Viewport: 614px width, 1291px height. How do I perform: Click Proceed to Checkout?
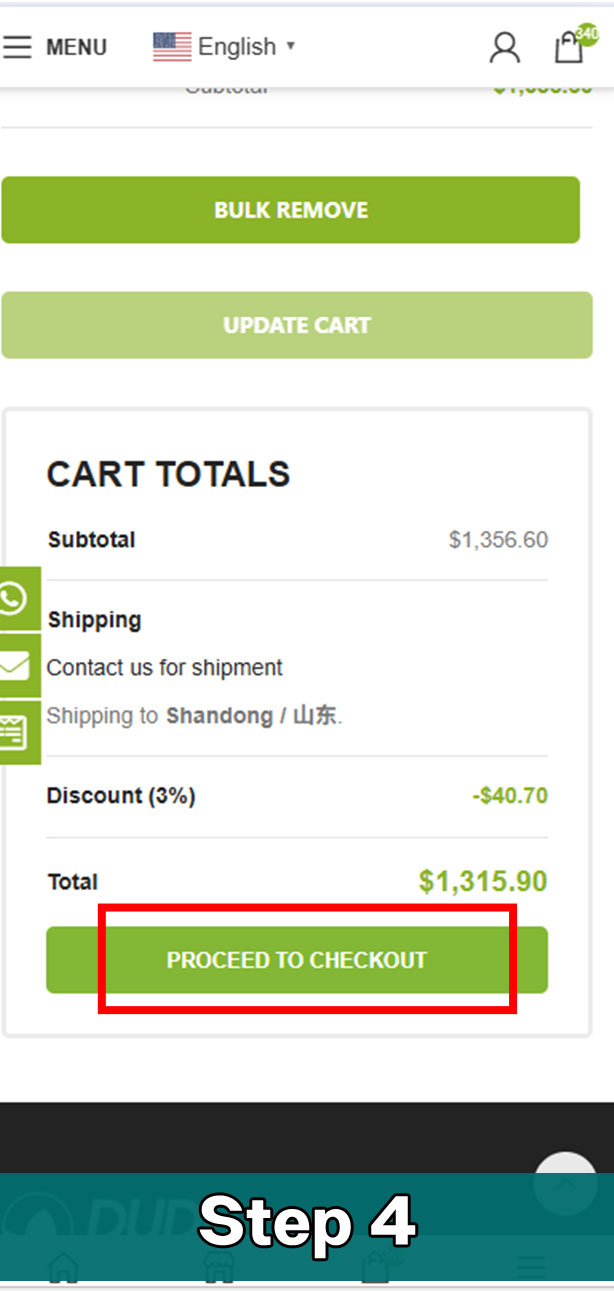(x=297, y=960)
